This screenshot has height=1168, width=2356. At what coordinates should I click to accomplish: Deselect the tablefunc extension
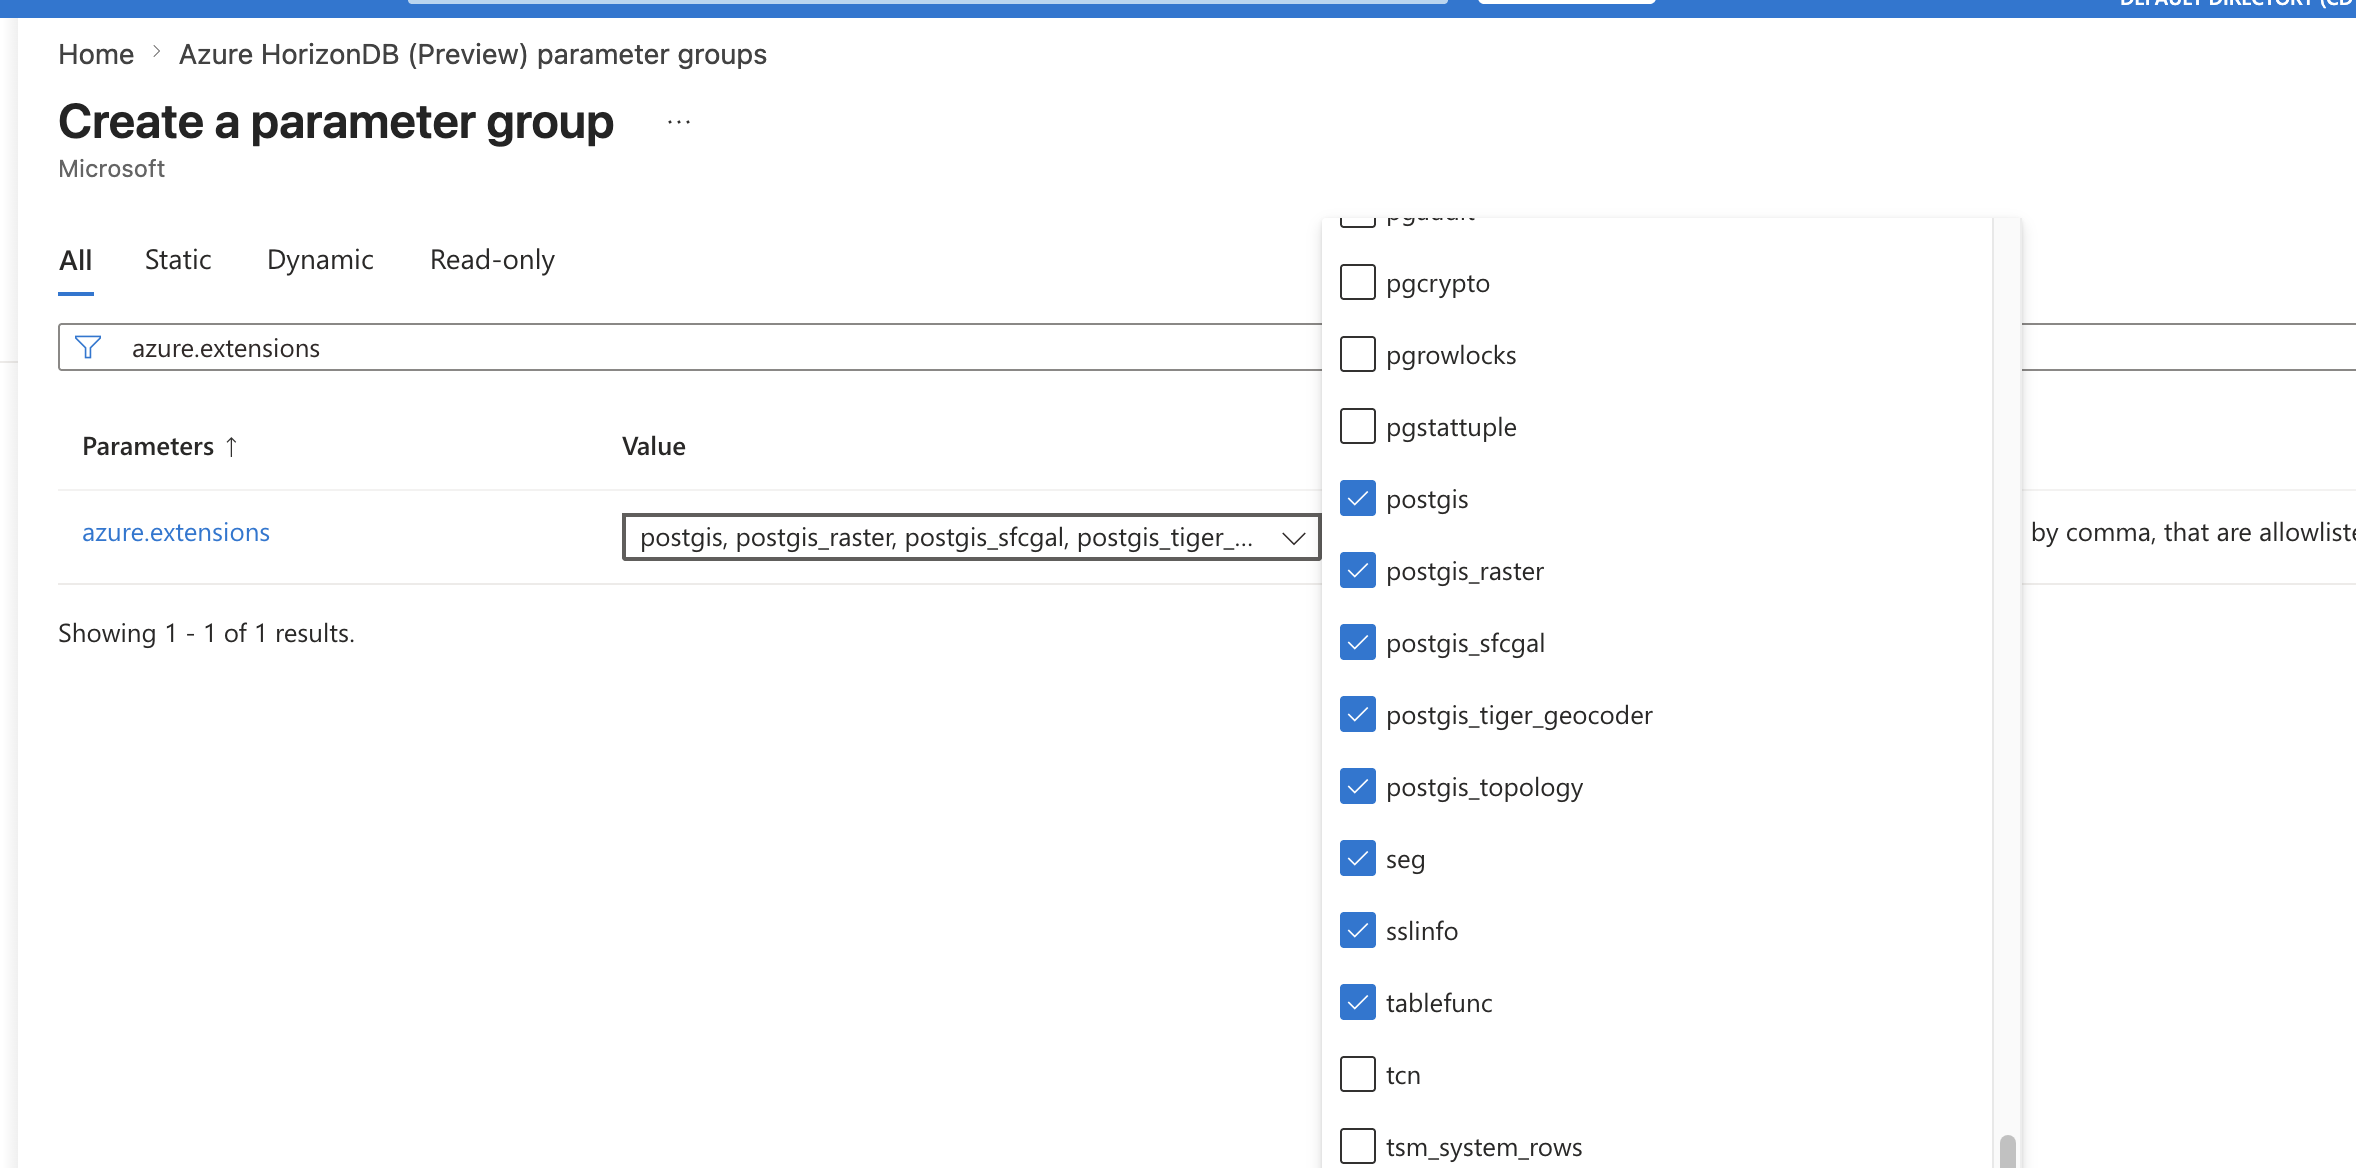click(x=1357, y=1002)
